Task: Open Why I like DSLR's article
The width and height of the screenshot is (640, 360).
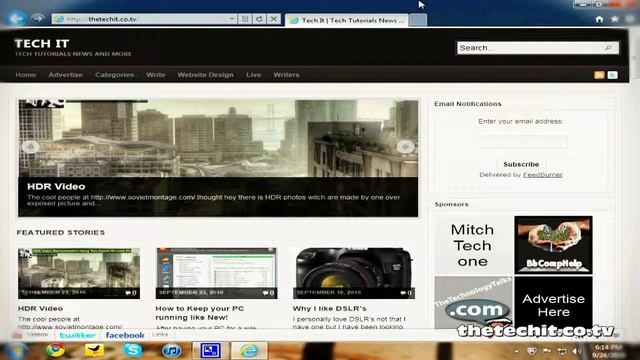Action: pos(329,309)
